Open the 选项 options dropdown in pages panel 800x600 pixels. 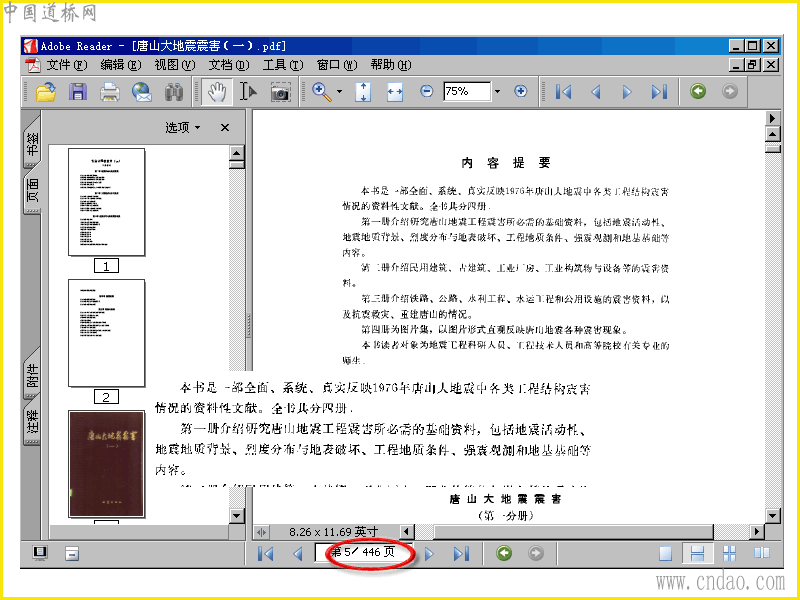(182, 127)
